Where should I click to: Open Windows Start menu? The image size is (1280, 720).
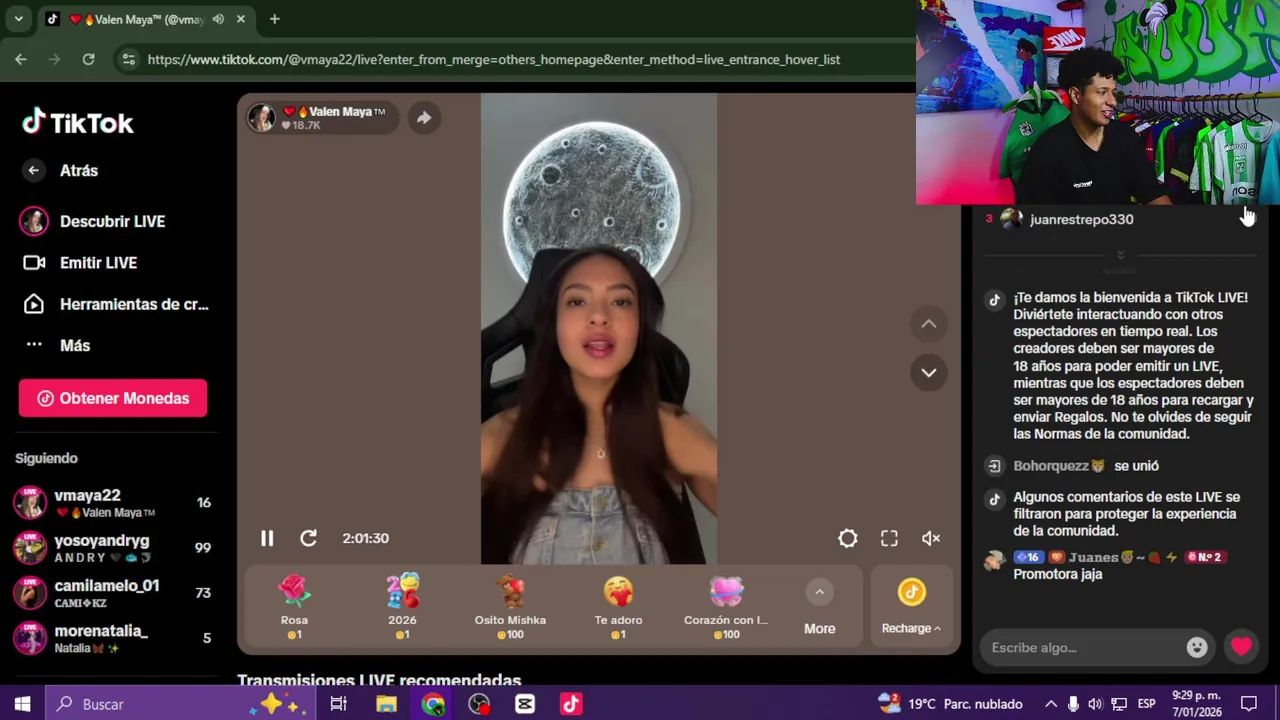22,704
